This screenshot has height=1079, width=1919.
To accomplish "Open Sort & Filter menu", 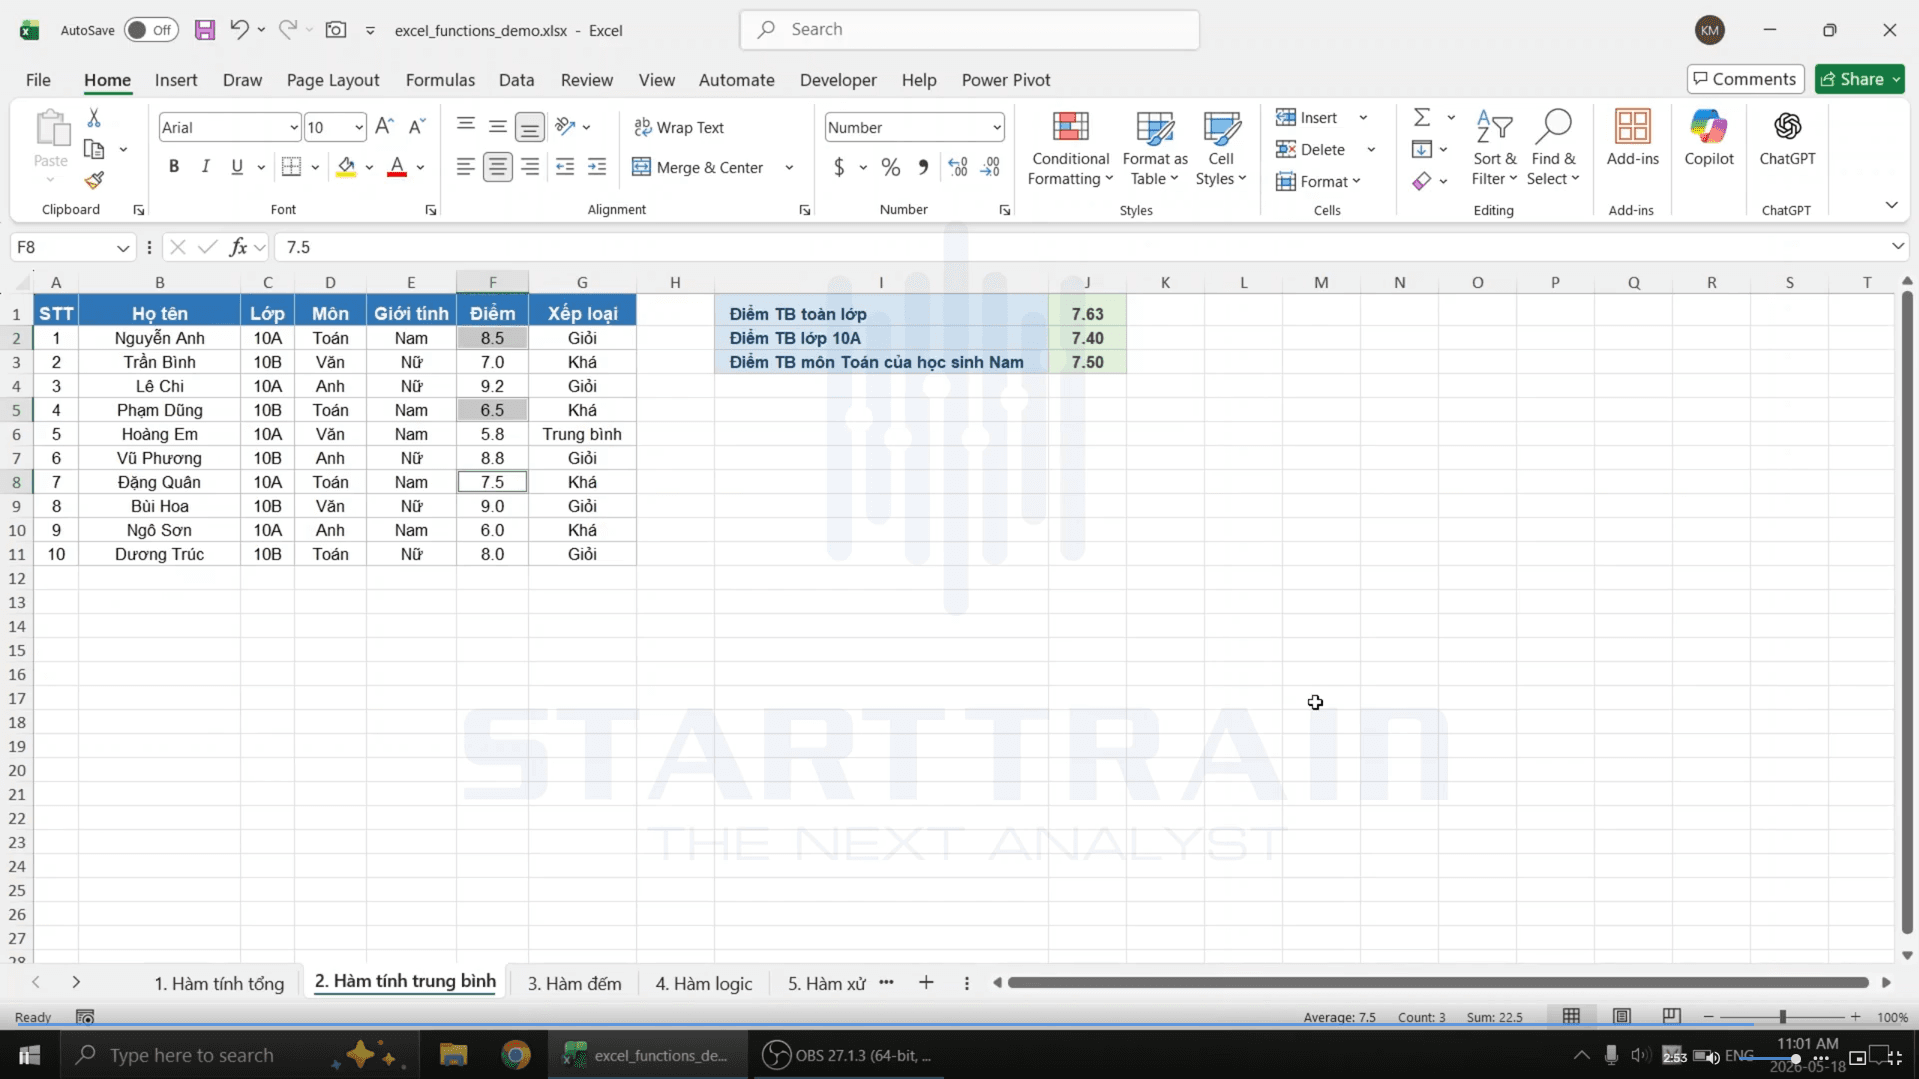I will pos(1494,149).
